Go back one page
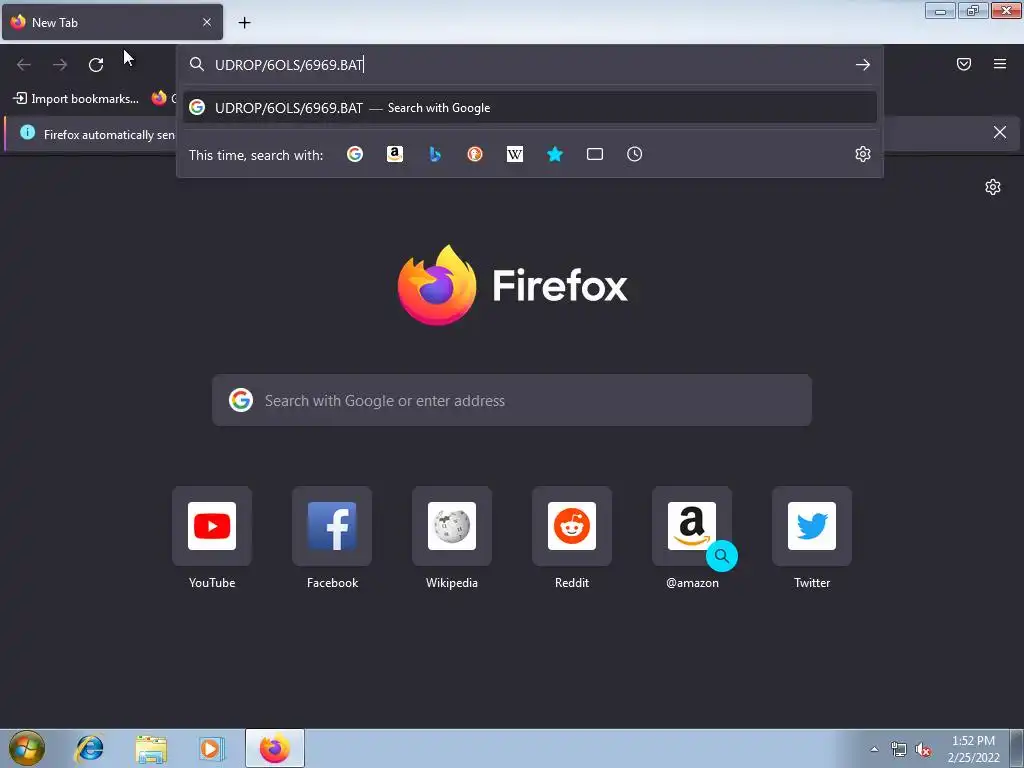 pos(24,65)
